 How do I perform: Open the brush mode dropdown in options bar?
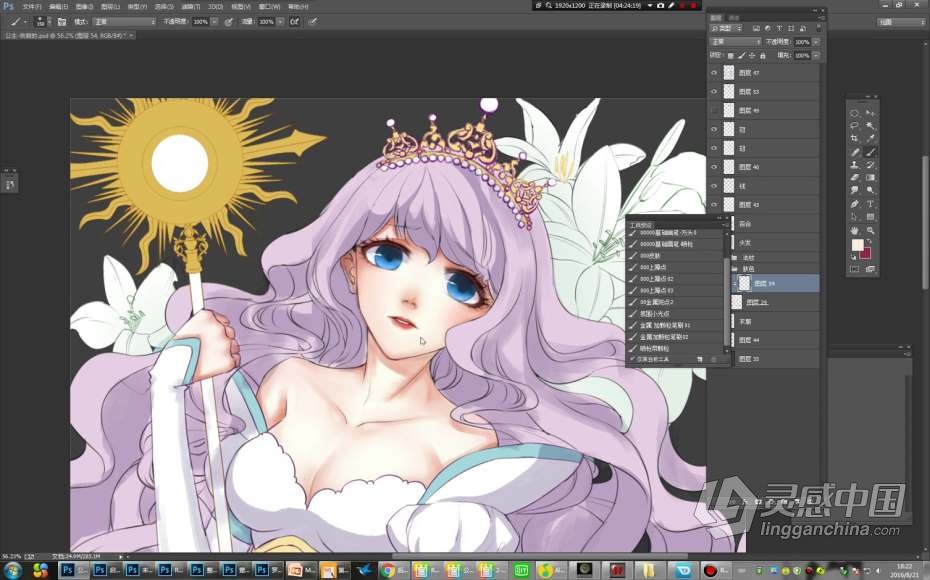coord(124,22)
